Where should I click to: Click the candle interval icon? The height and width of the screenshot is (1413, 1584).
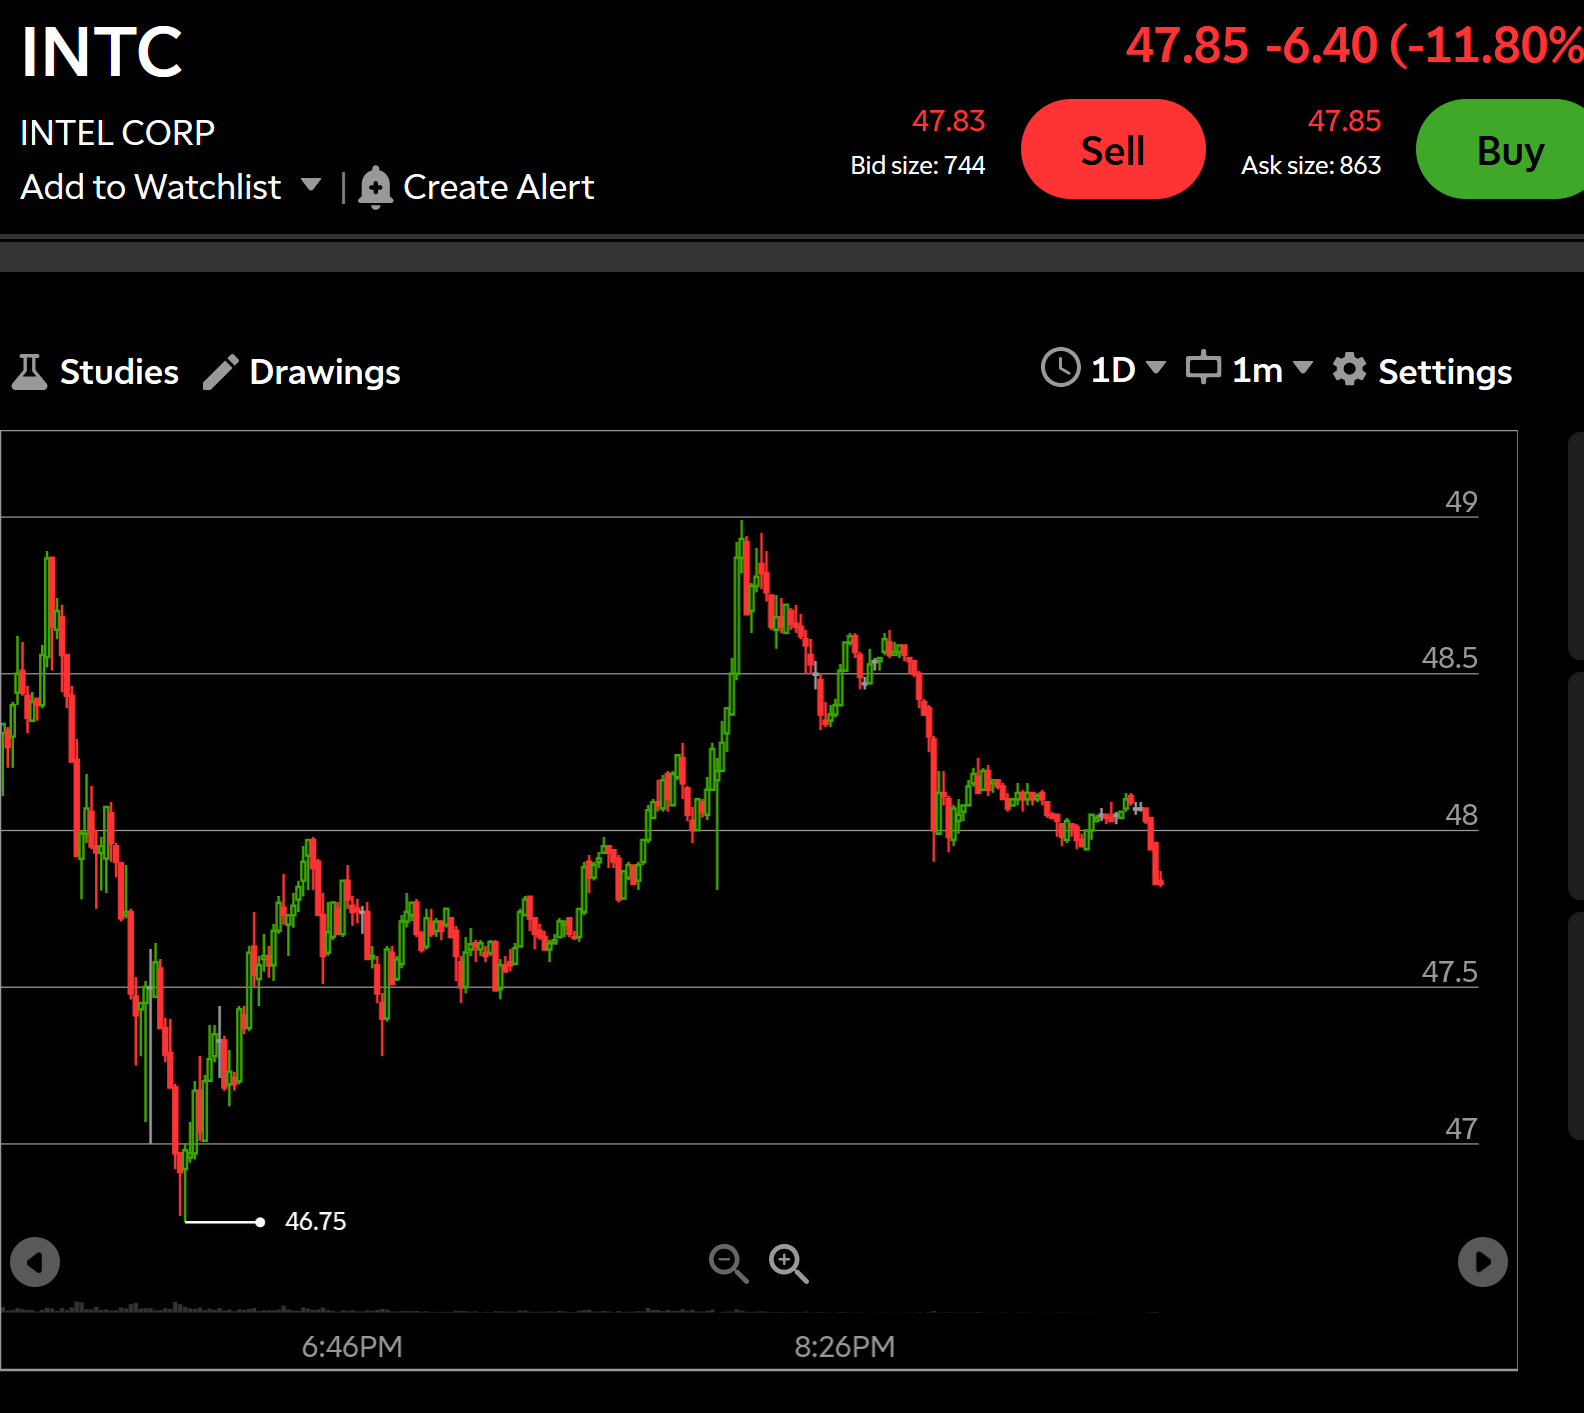(x=1203, y=368)
